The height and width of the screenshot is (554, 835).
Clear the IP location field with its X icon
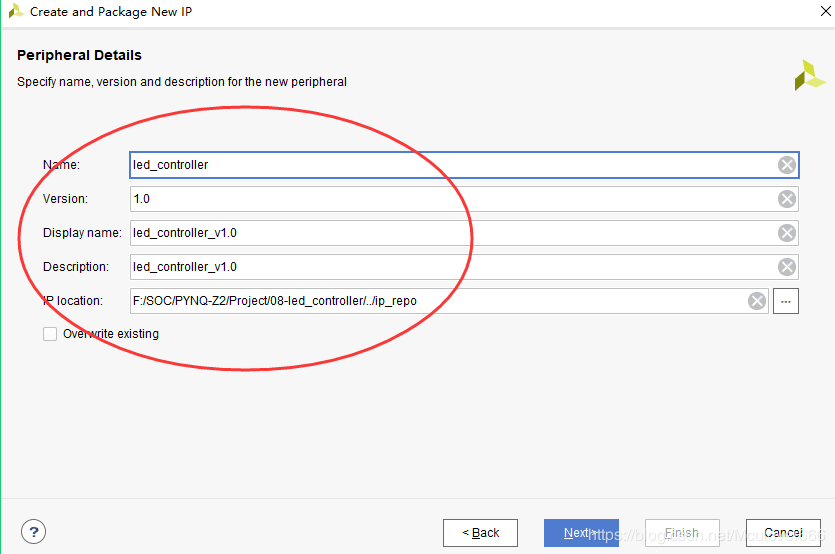[757, 301]
